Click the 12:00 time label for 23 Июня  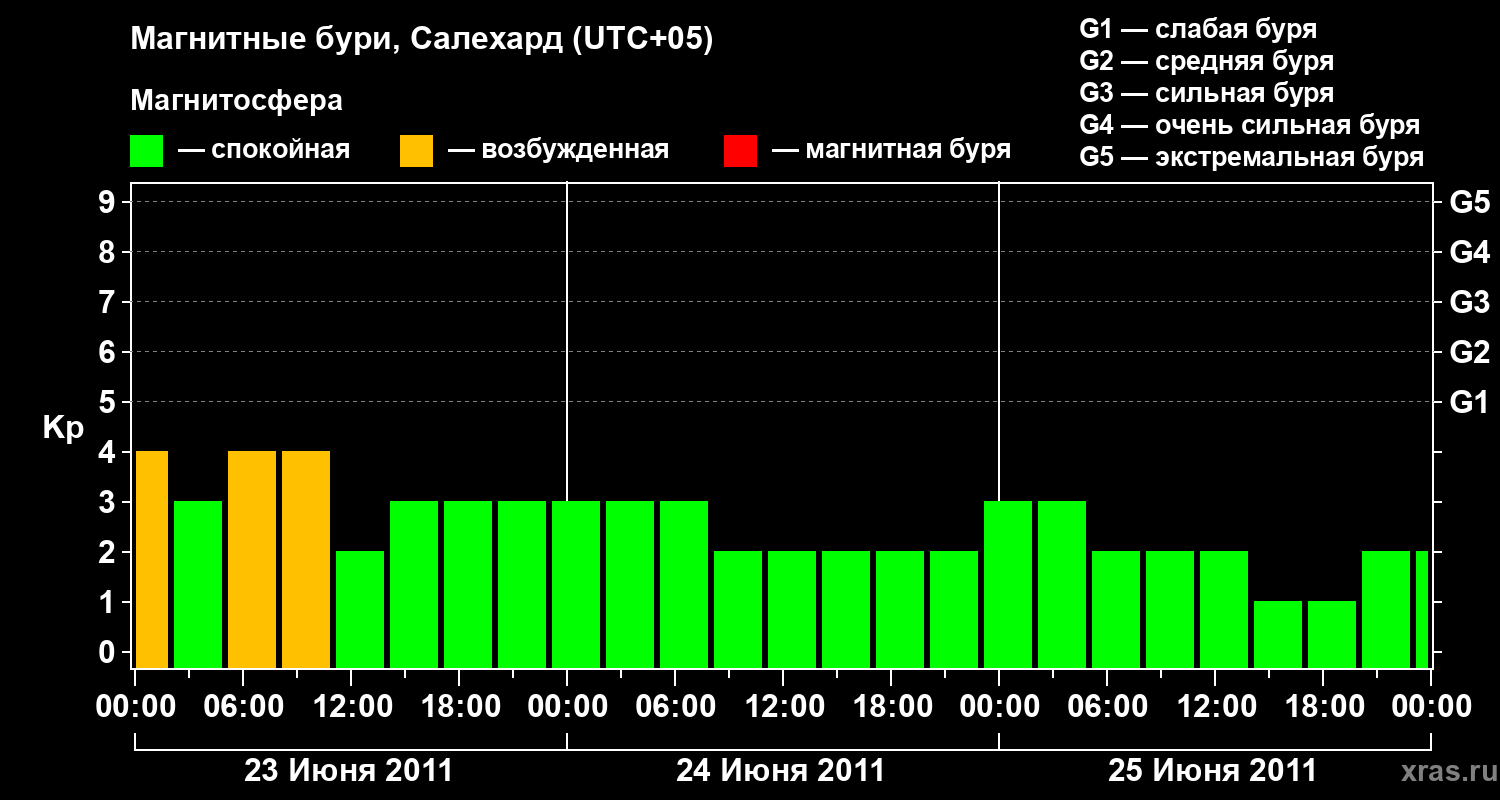pos(352,707)
